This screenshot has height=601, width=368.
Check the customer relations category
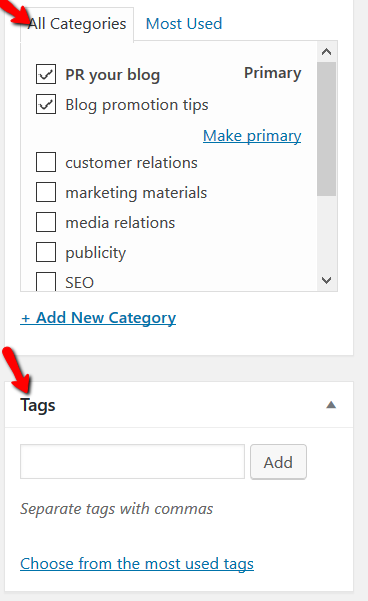(46, 162)
